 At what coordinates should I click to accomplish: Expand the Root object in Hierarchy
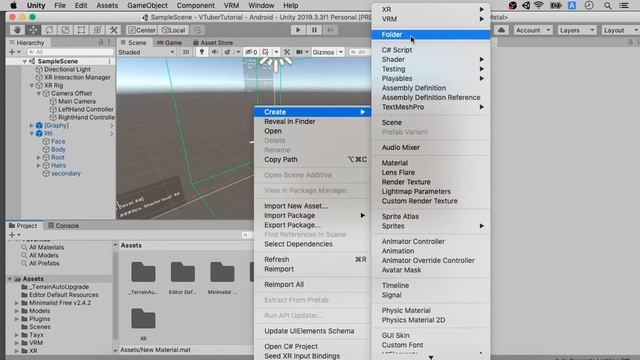[x=39, y=158]
